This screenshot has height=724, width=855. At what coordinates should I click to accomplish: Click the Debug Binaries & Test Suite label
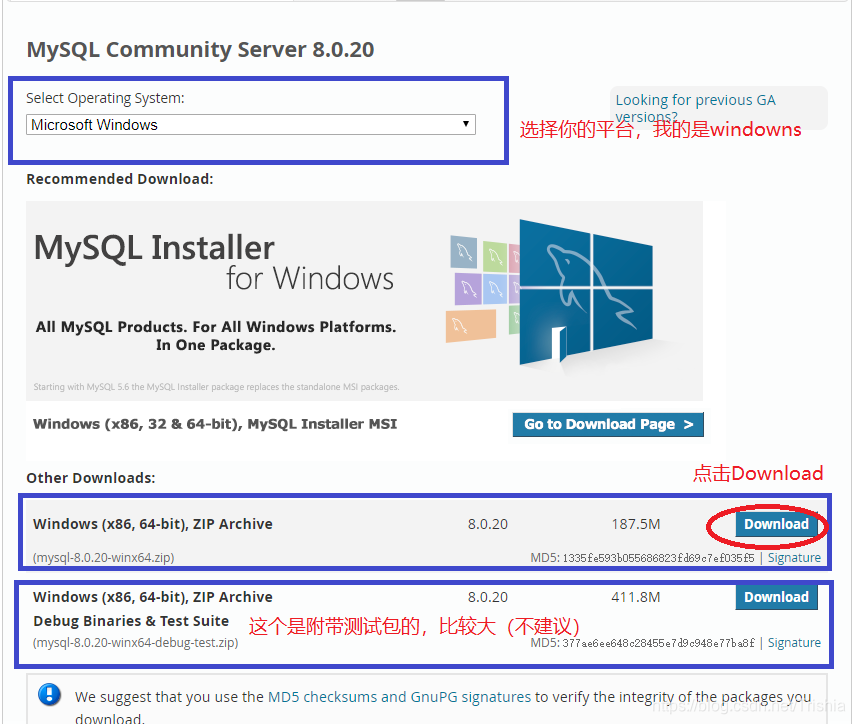(x=131, y=622)
